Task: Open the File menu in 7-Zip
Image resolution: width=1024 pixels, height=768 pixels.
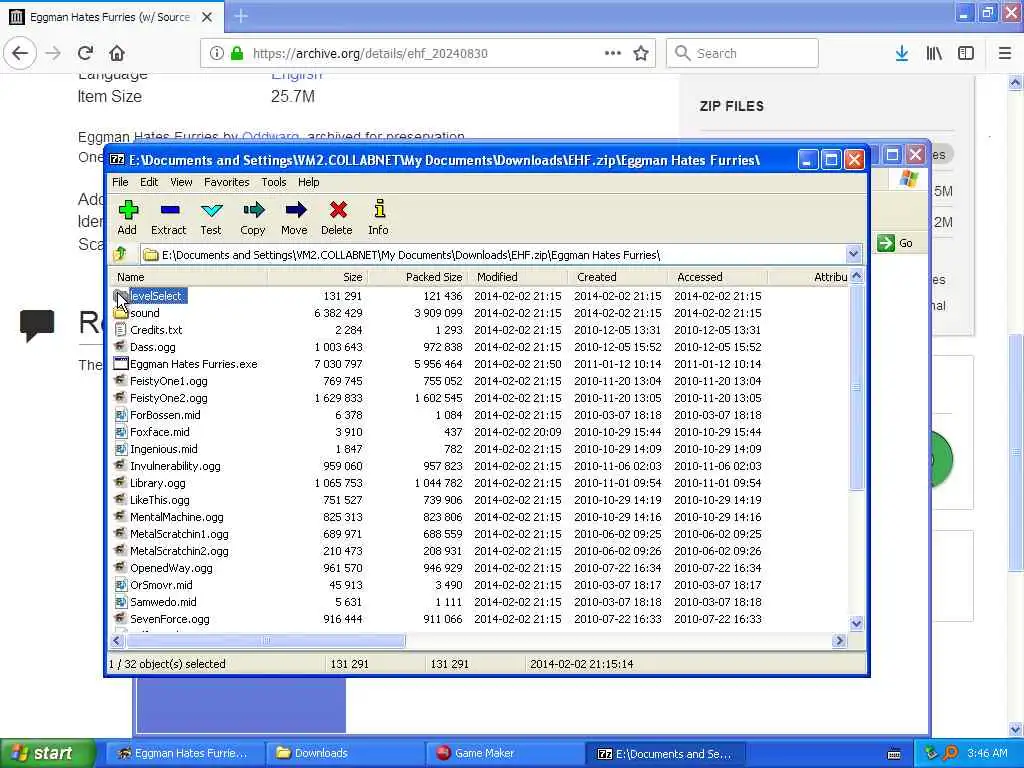Action: click(x=120, y=182)
